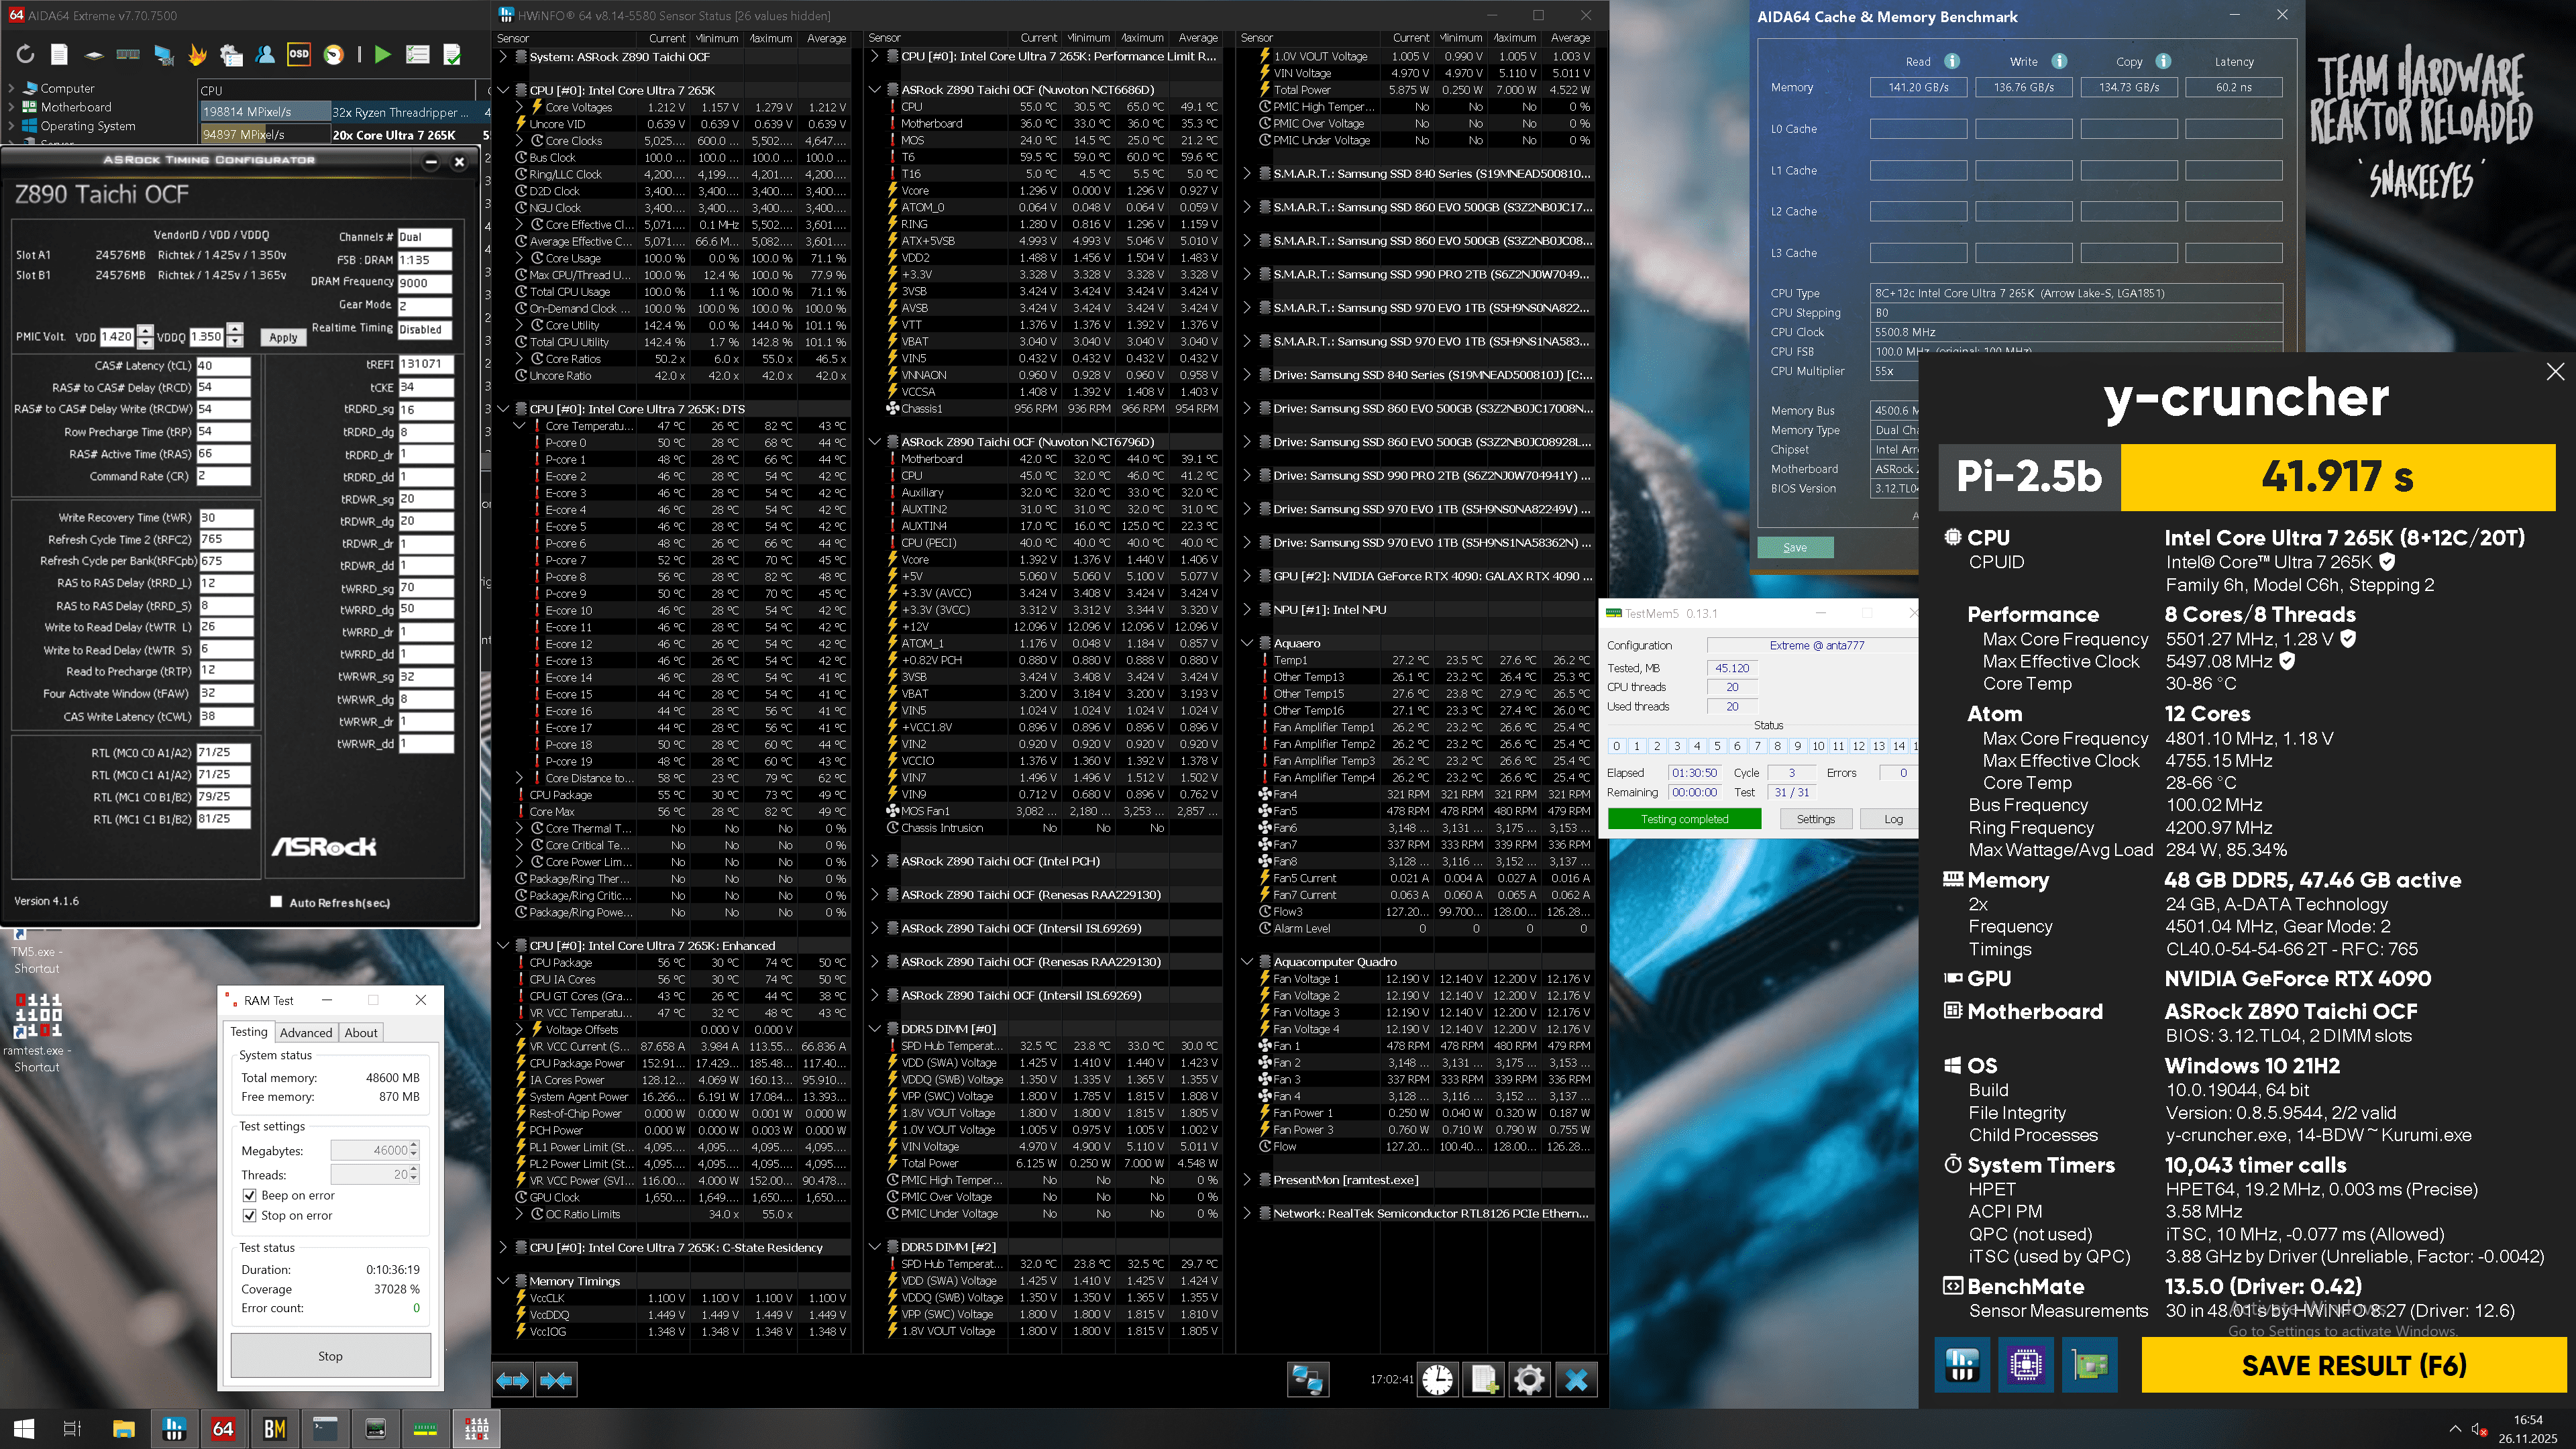Click HWiNFO expand columns blue arrows icon
The height and width of the screenshot is (1449, 2576).
(512, 1380)
